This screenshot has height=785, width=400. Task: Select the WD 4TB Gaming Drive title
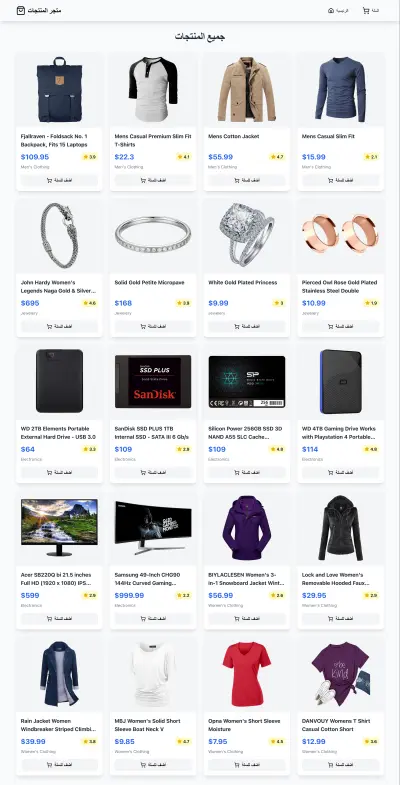[x=339, y=433]
